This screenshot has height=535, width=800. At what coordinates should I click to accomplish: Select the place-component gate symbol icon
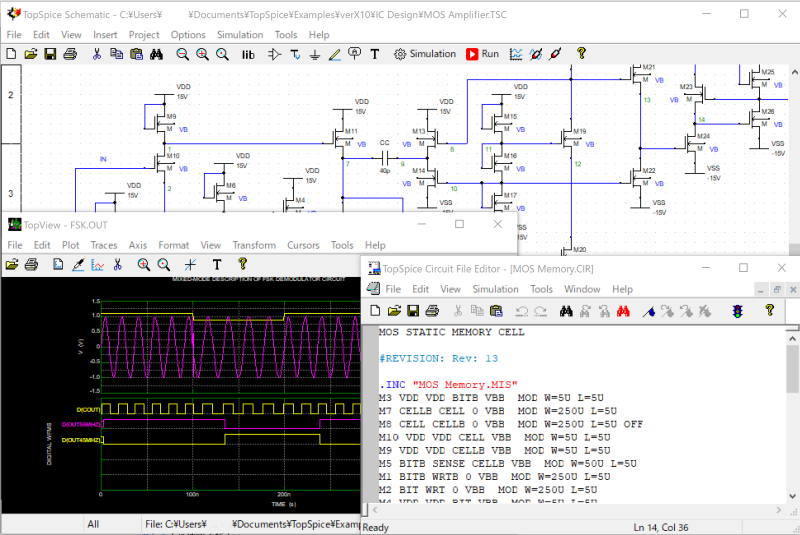pyautogui.click(x=274, y=54)
